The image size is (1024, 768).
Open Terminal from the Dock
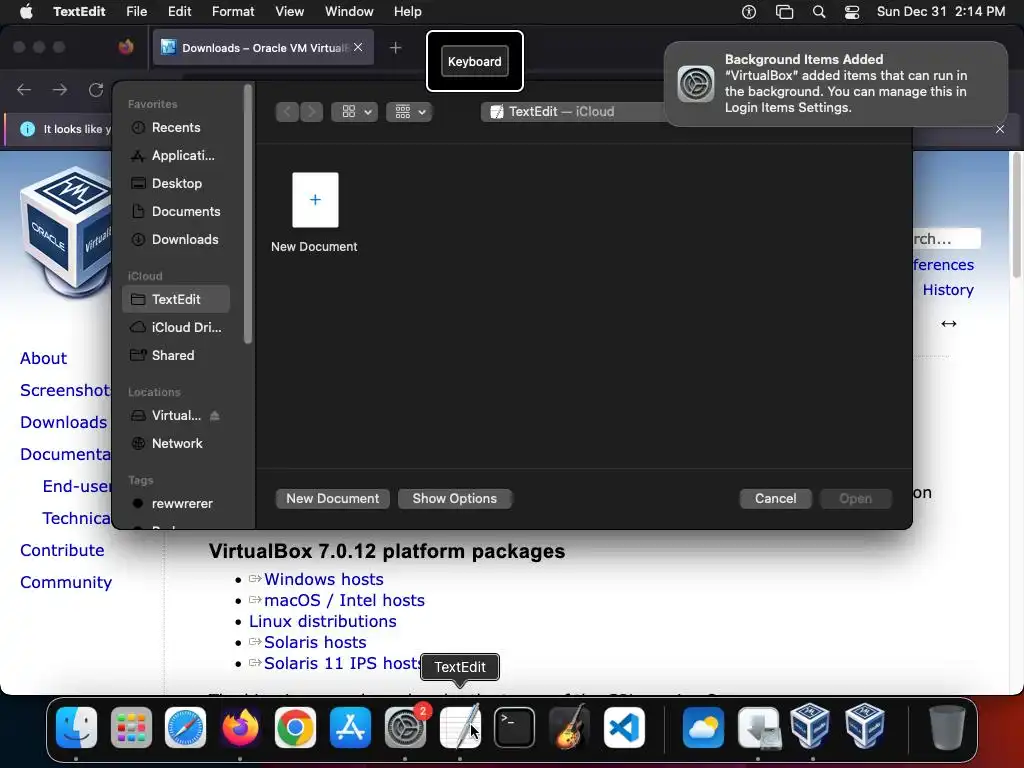click(x=515, y=727)
